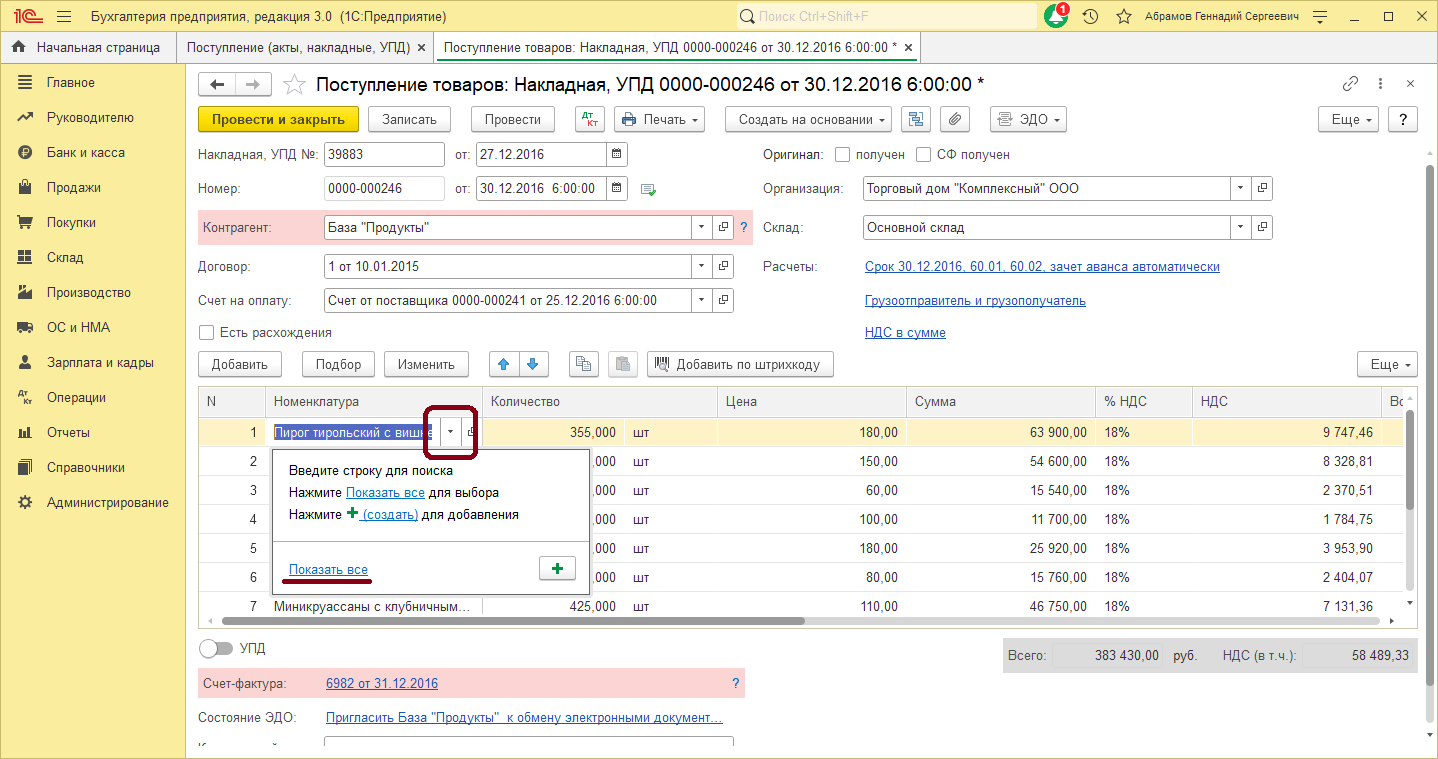
Task: Expand the Контрагент dropdown list
Action: [x=701, y=227]
